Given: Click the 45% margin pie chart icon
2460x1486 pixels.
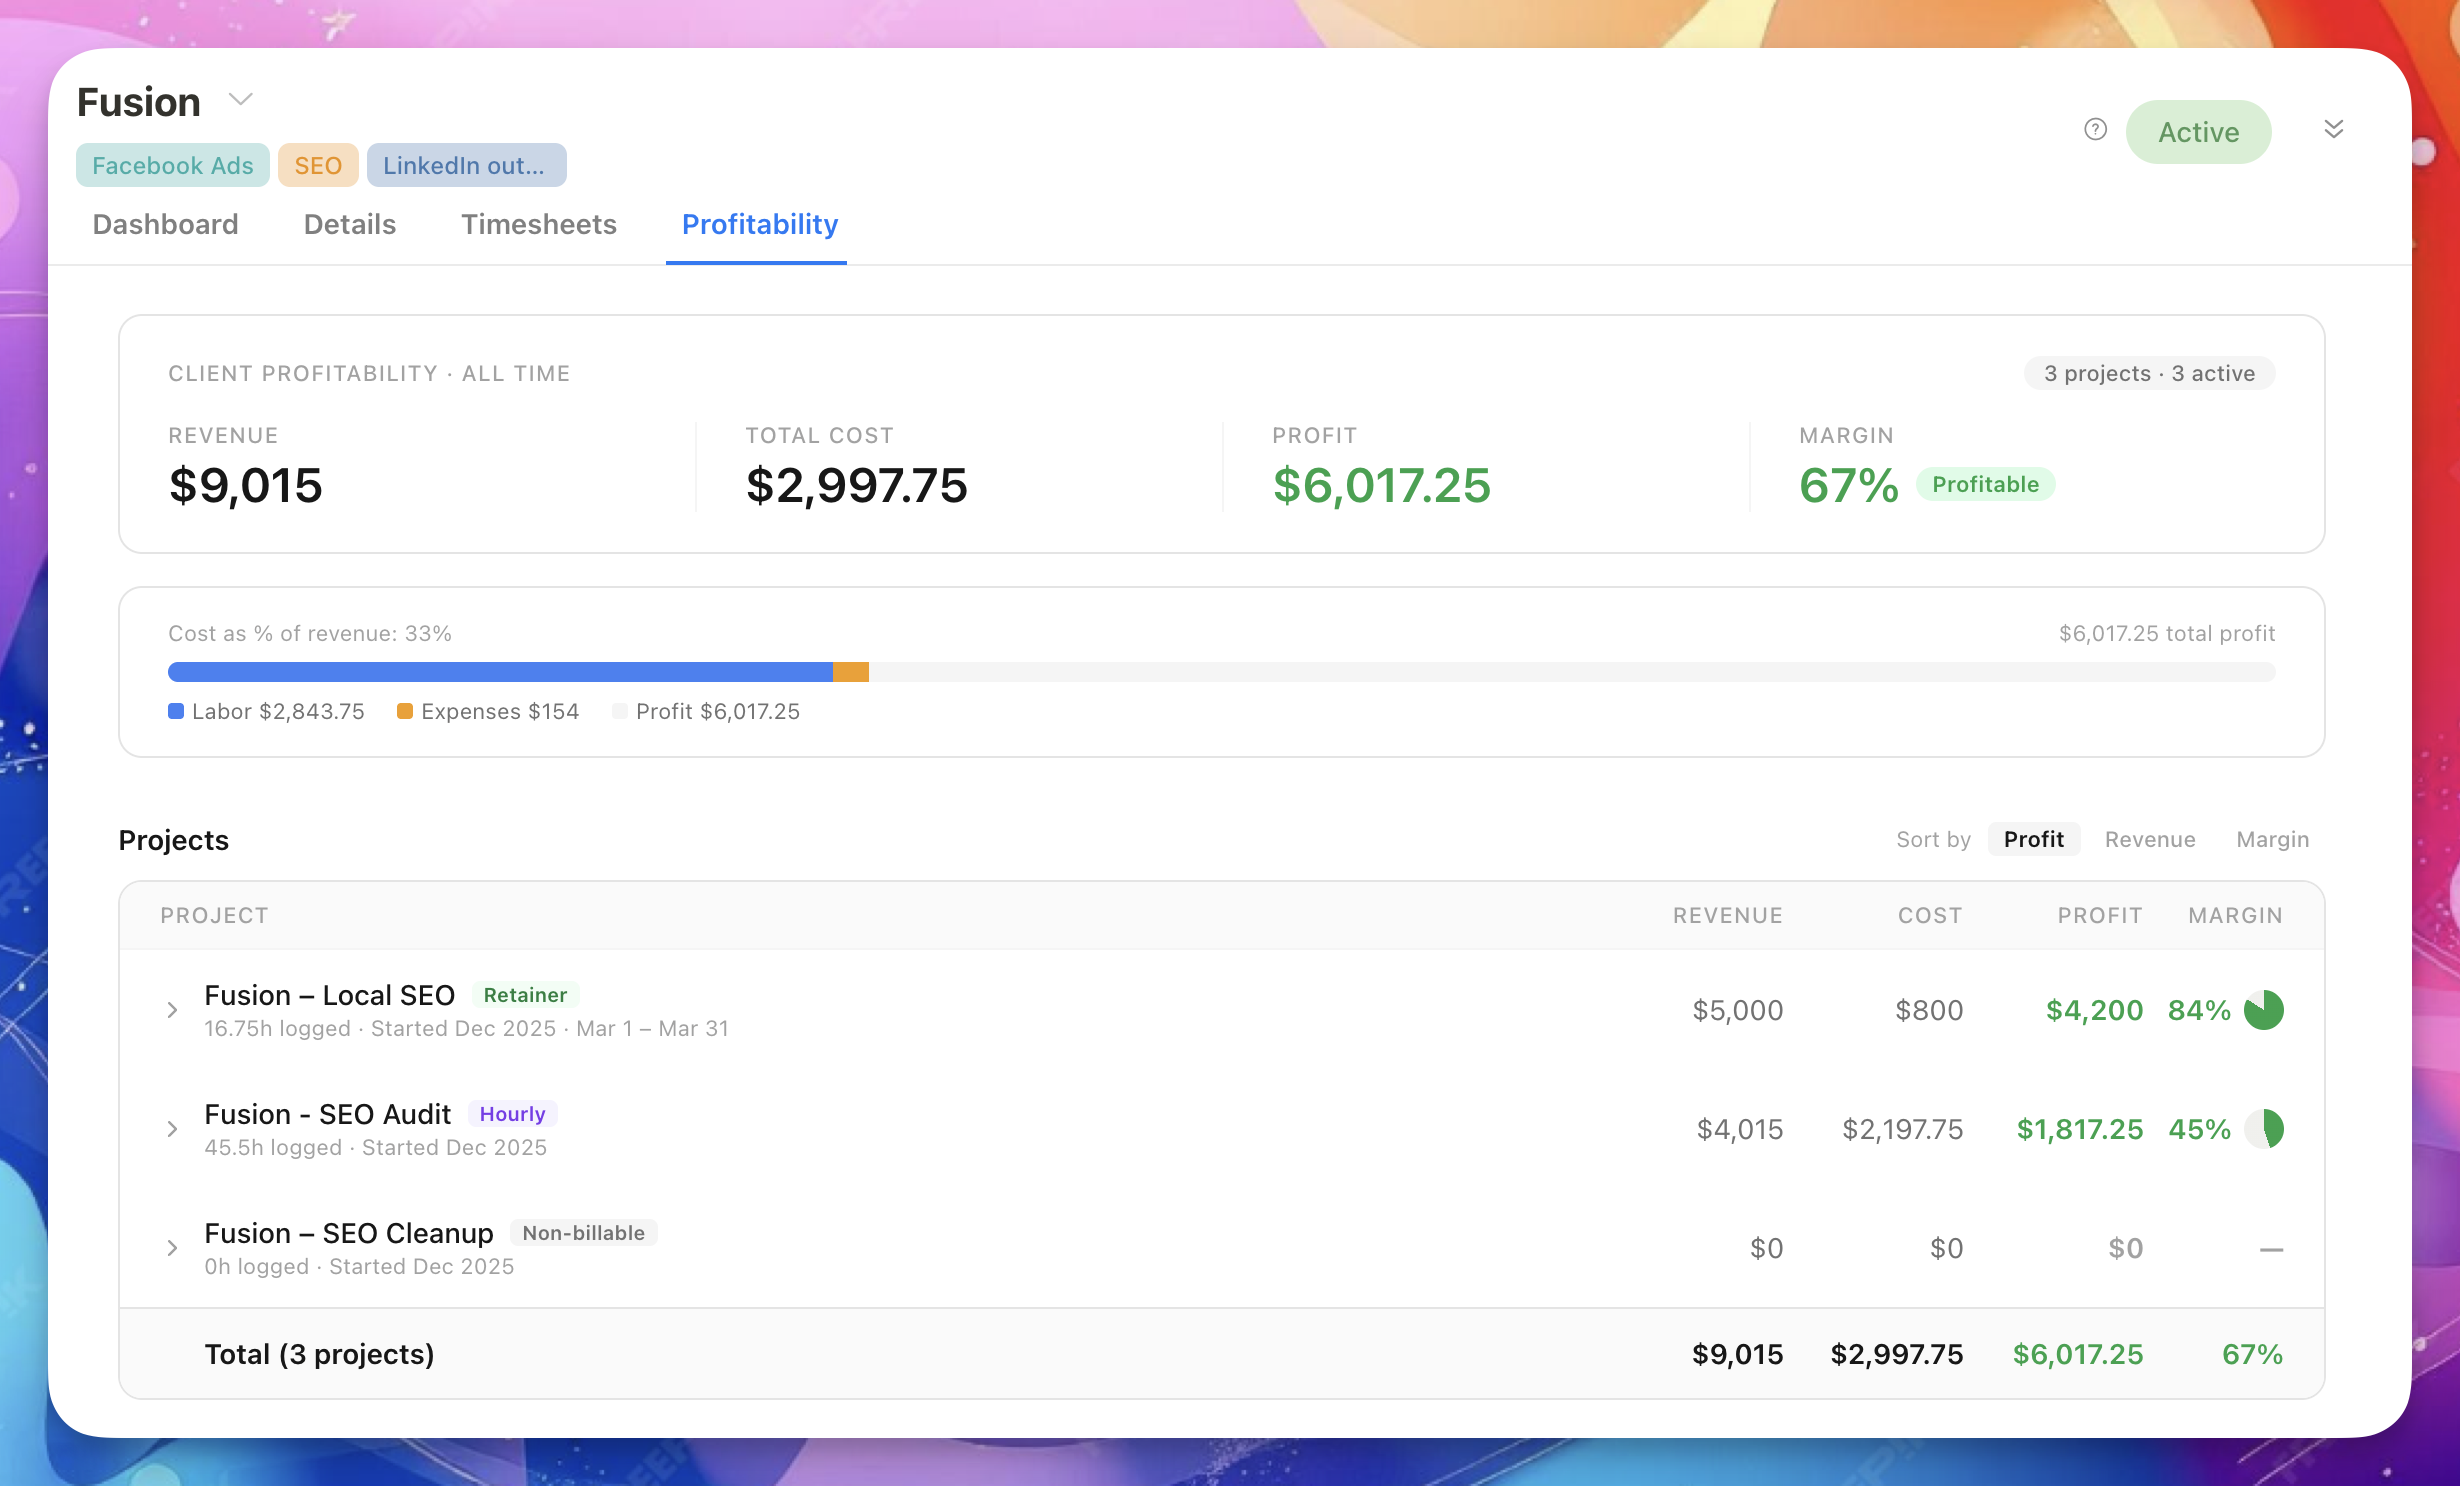Looking at the screenshot, I should click(2263, 1129).
